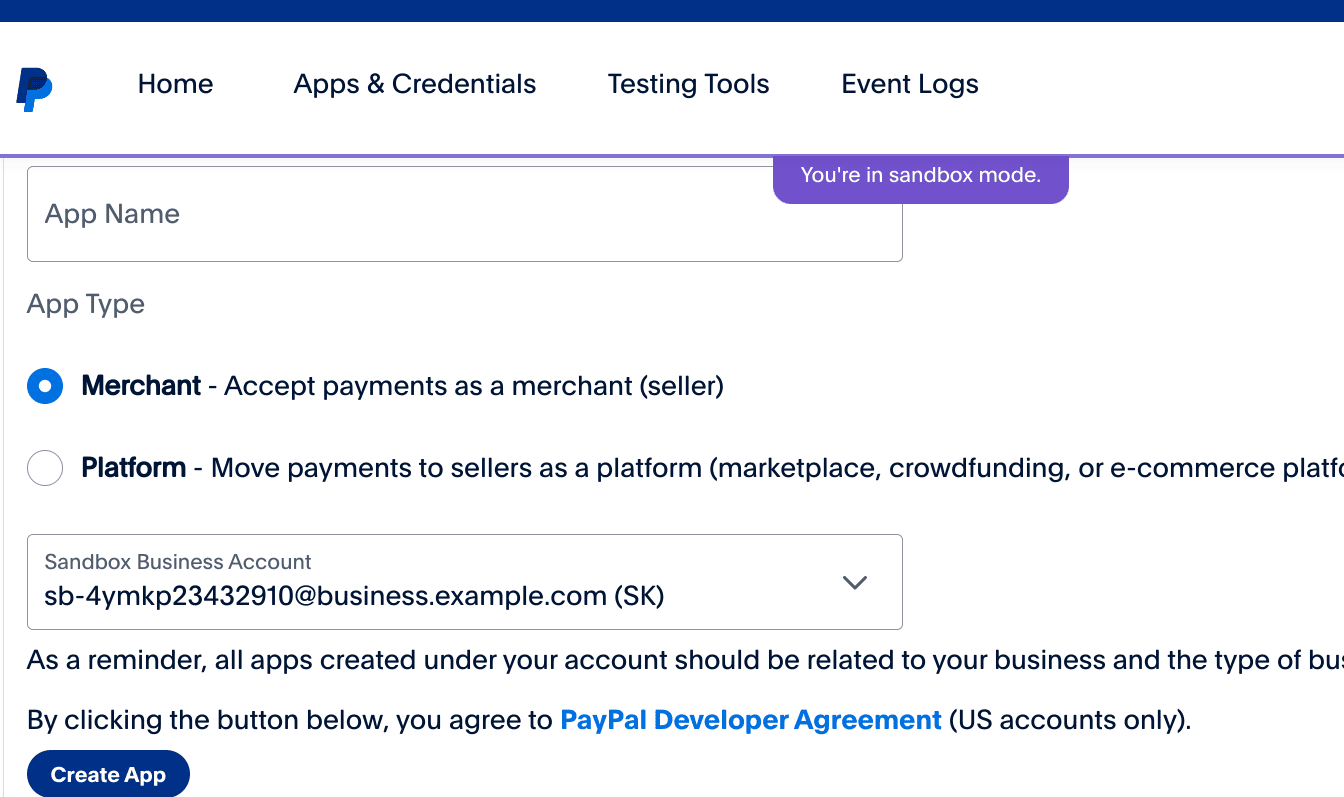The height and width of the screenshot is (797, 1344).
Task: Select the Platform app type radio button
Action: point(45,468)
